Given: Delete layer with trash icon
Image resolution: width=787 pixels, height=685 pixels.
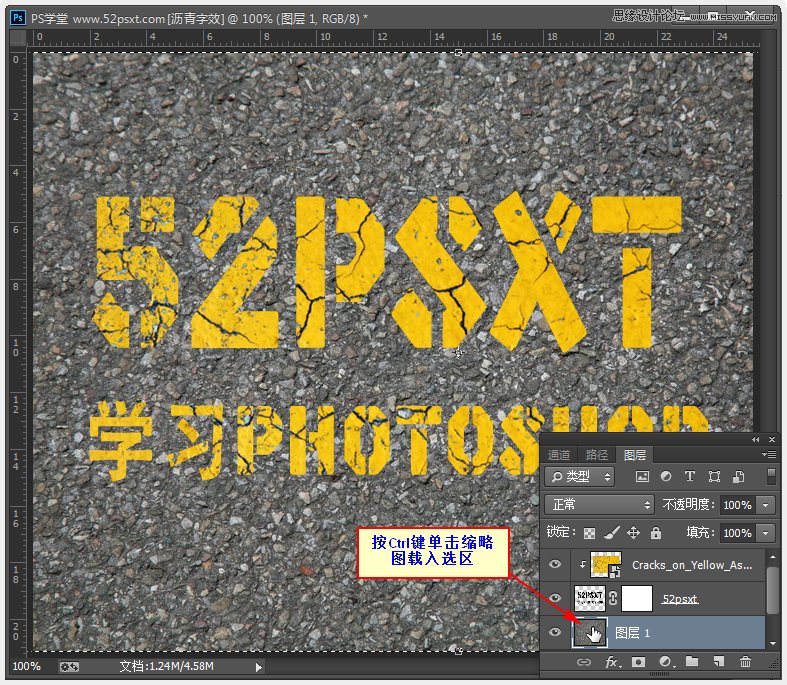Looking at the screenshot, I should [x=745, y=662].
